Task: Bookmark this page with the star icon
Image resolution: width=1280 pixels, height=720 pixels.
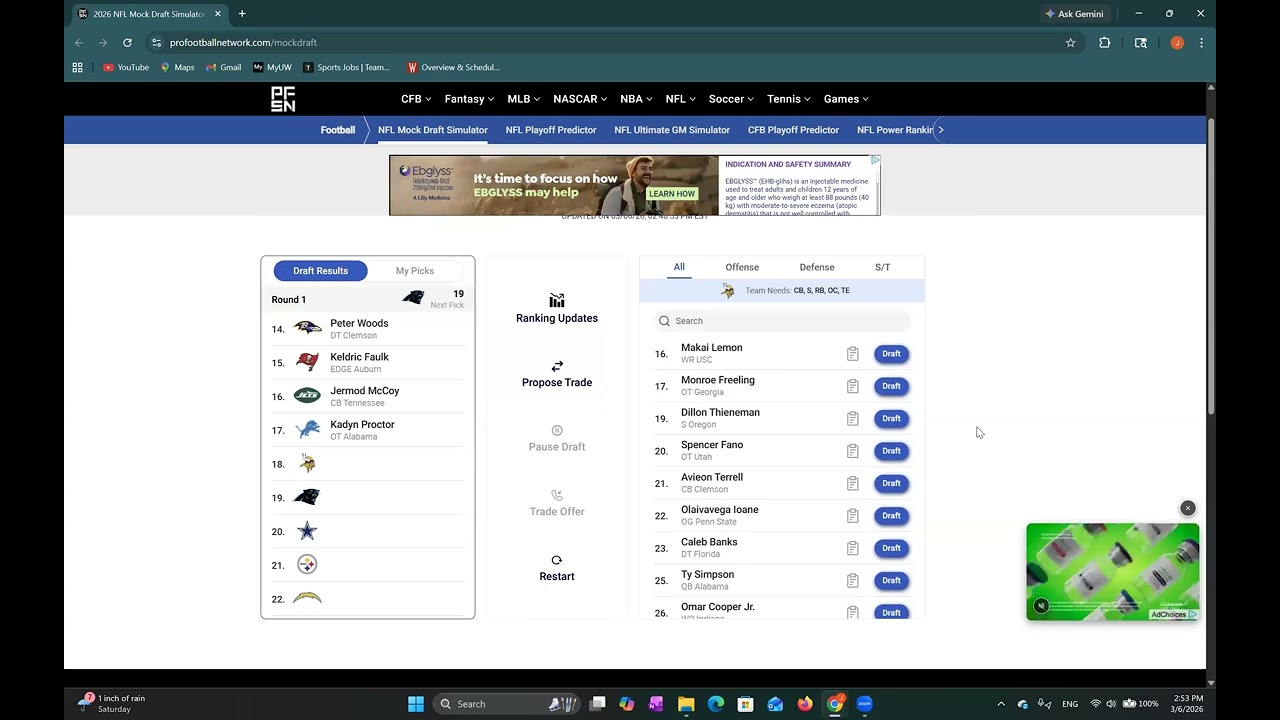Action: point(1070,43)
